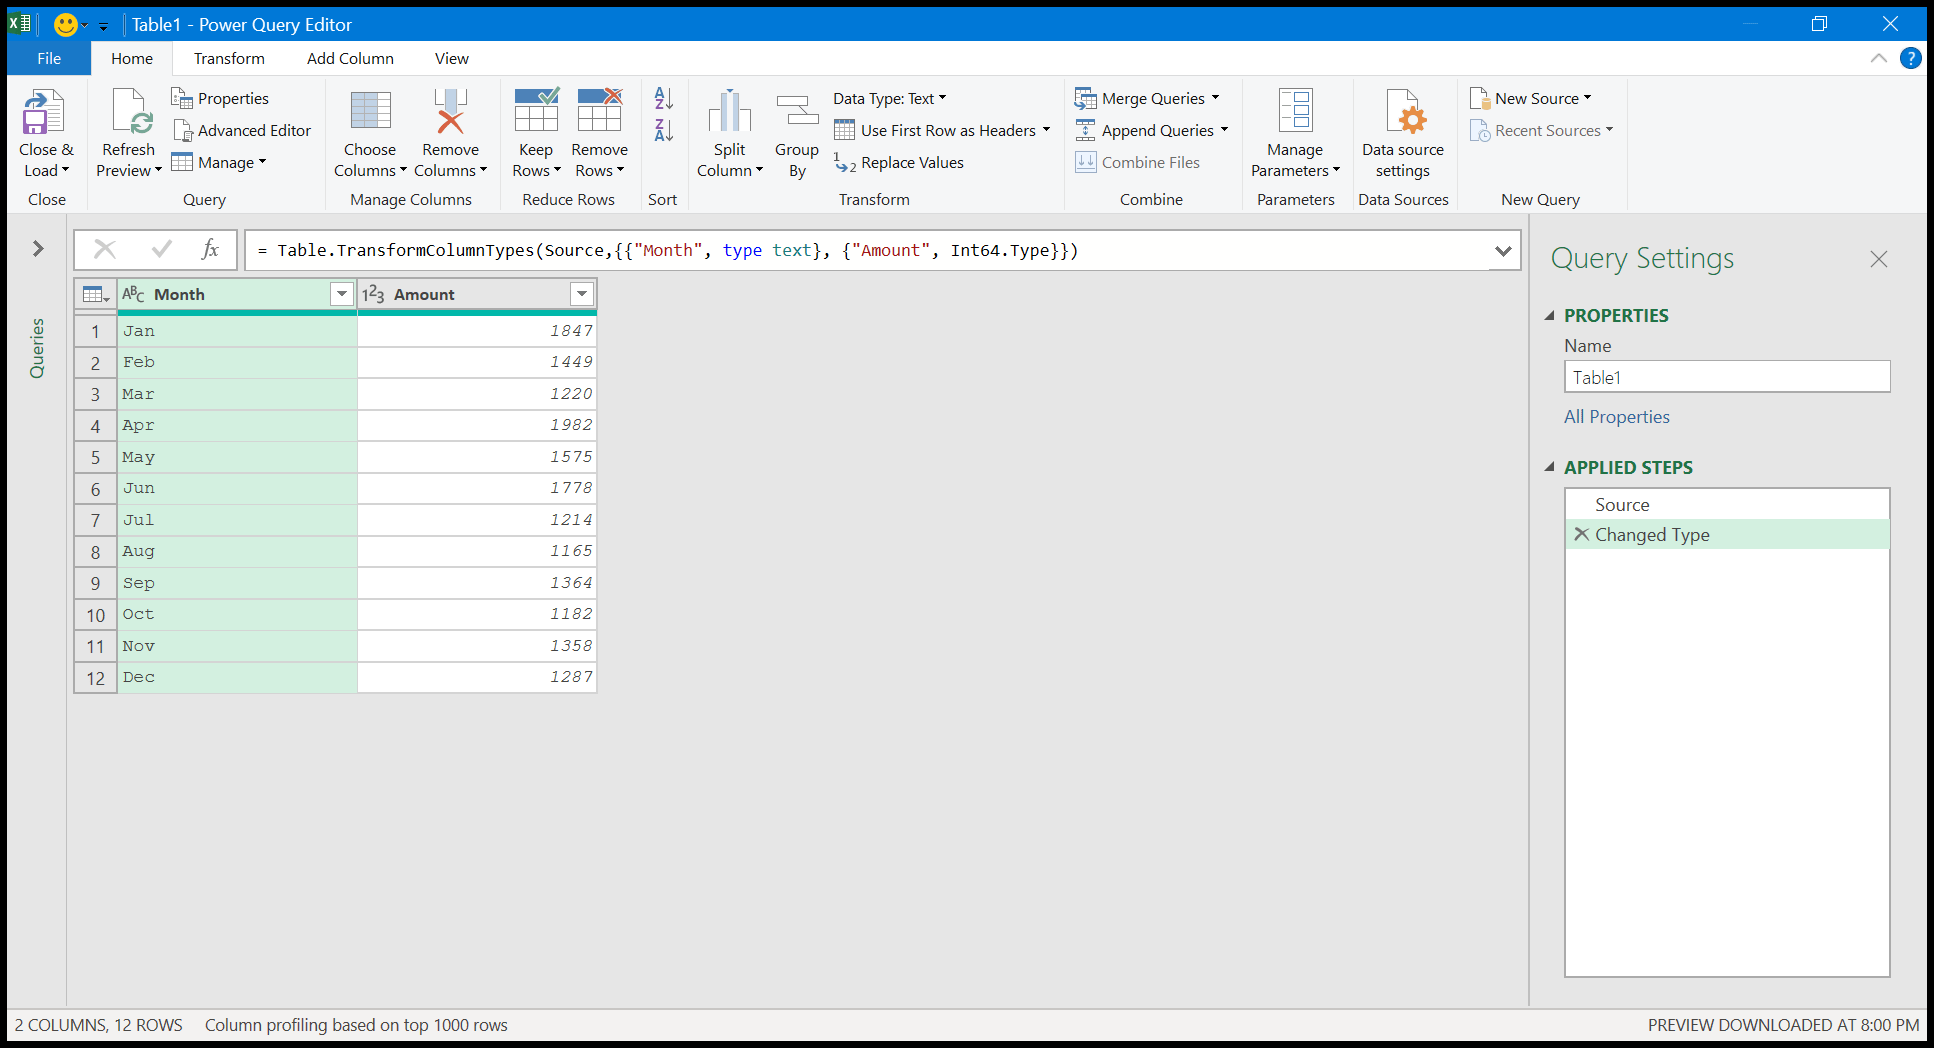This screenshot has height=1048, width=1934.
Task: Select the Choose Columns tool
Action: click(369, 130)
